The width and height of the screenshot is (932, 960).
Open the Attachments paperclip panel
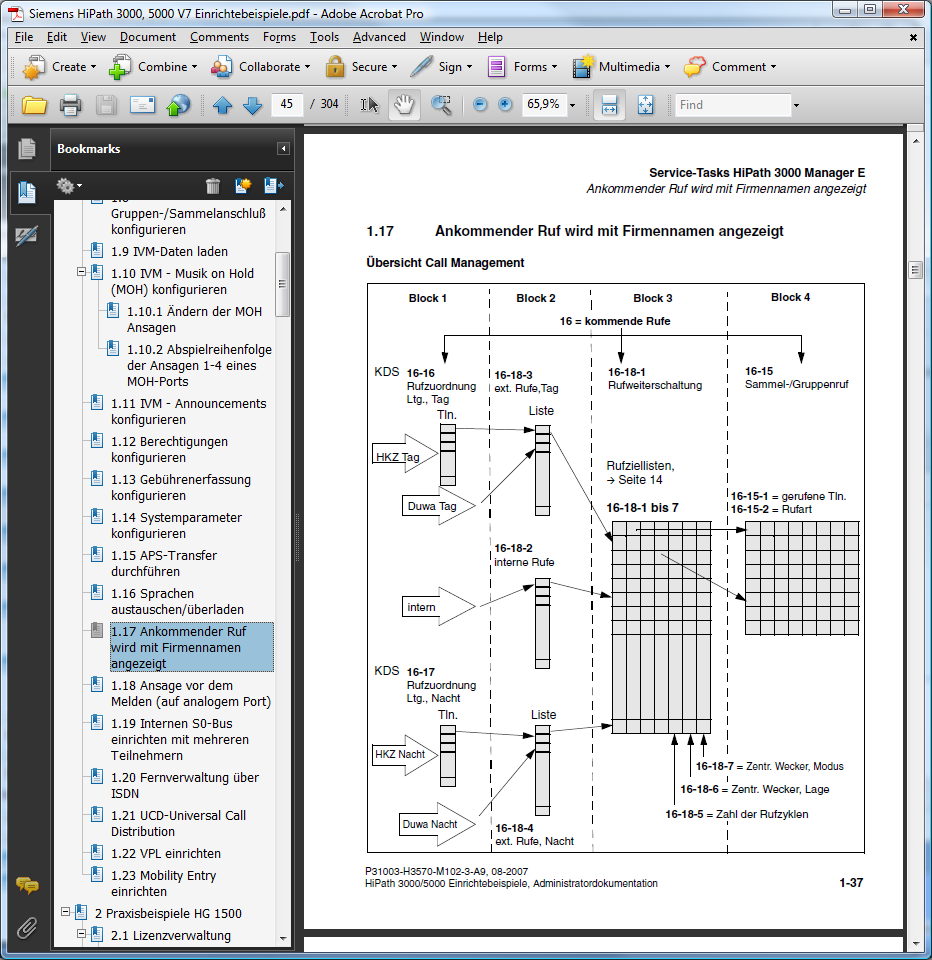coord(26,928)
